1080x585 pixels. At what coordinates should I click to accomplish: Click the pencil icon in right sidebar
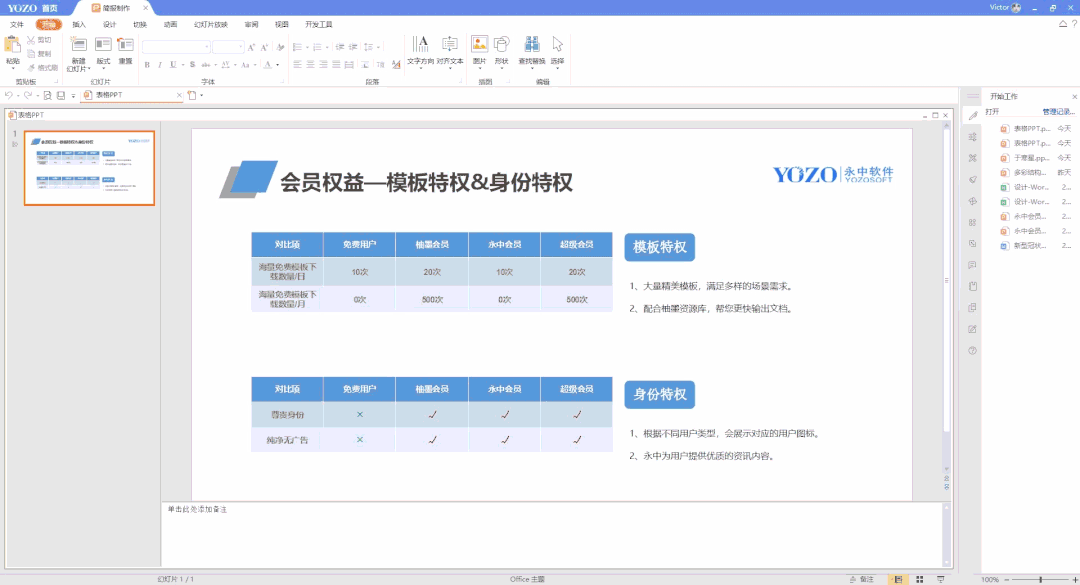click(x=973, y=116)
